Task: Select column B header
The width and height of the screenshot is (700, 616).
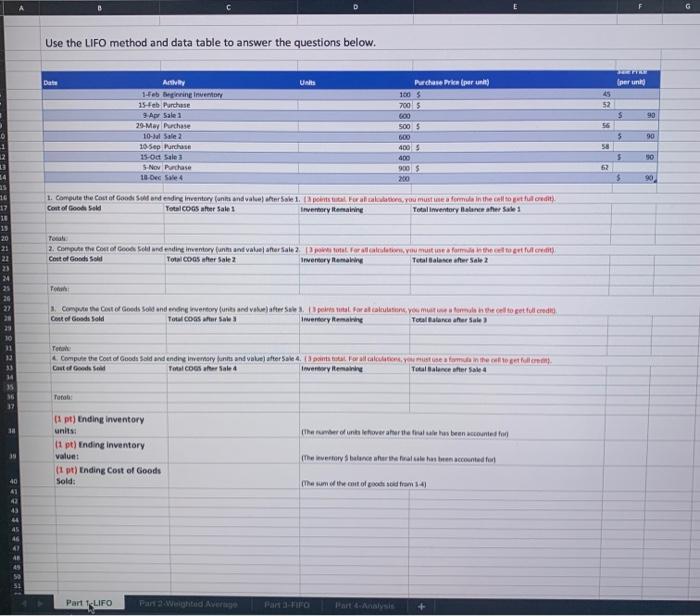Action: (99, 8)
